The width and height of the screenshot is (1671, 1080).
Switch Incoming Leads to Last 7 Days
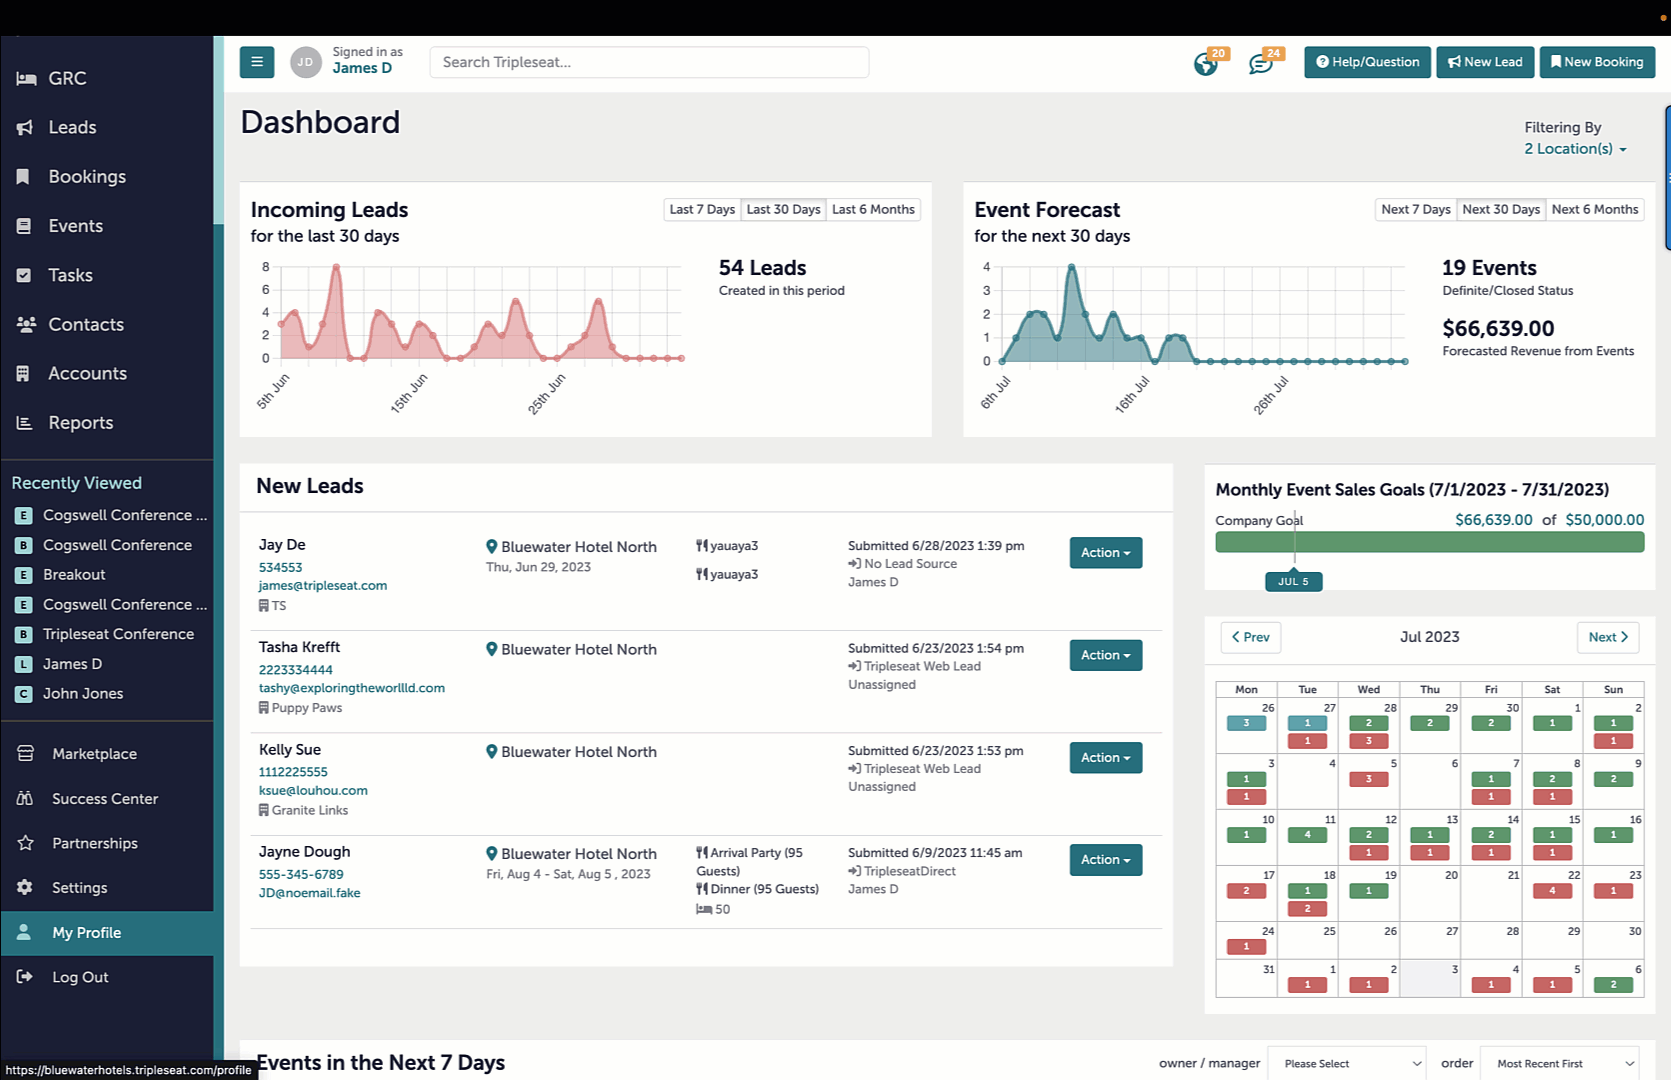coord(702,209)
